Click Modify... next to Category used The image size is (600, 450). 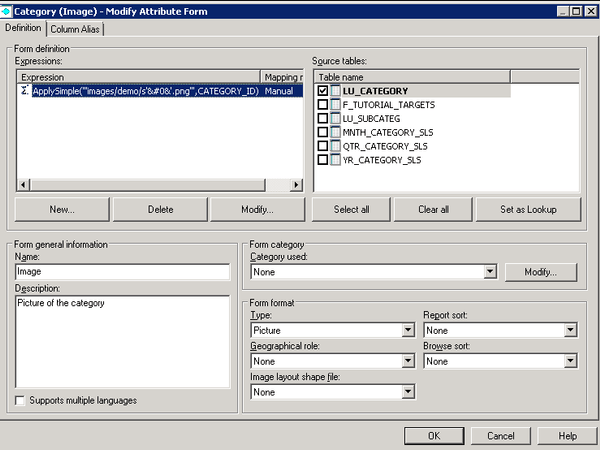541,272
